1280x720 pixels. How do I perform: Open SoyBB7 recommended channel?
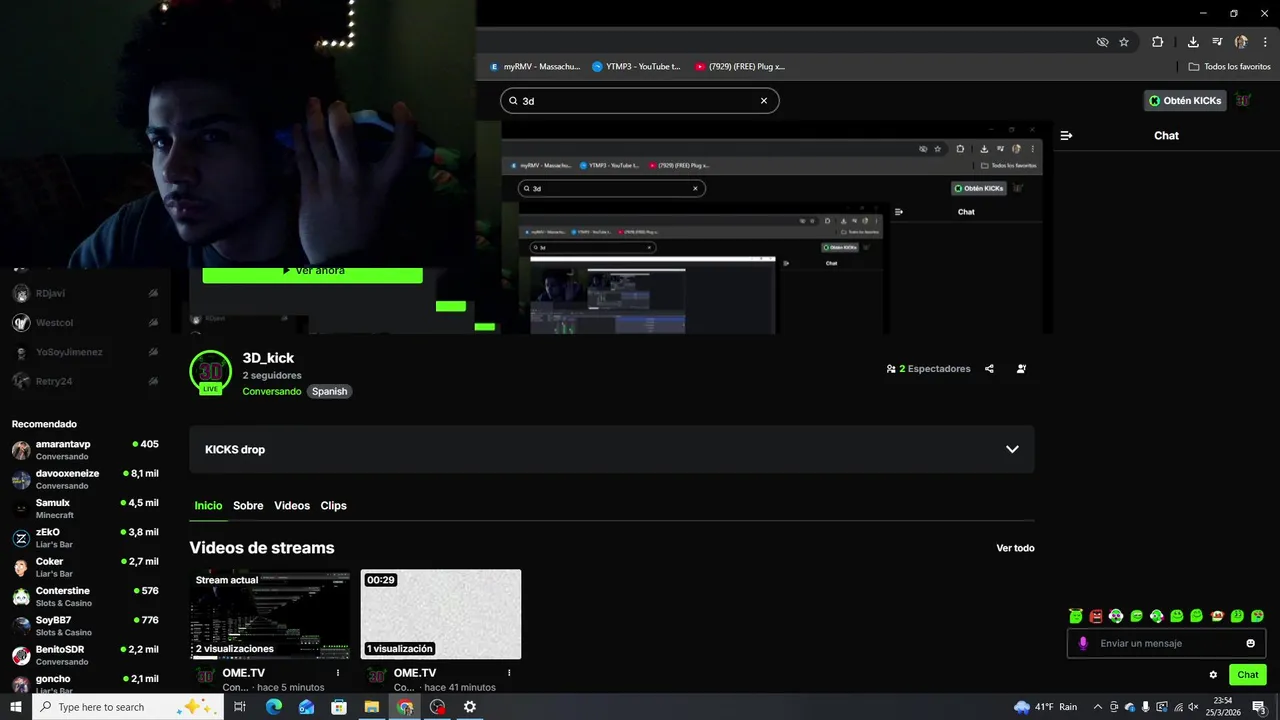point(85,626)
